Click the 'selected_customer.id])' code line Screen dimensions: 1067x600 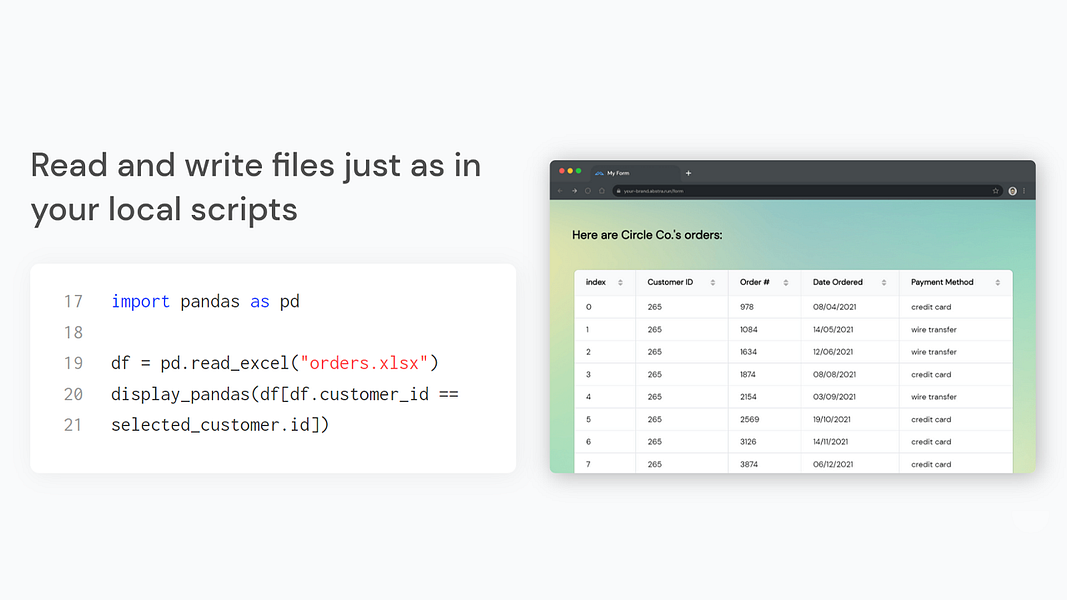(220, 424)
